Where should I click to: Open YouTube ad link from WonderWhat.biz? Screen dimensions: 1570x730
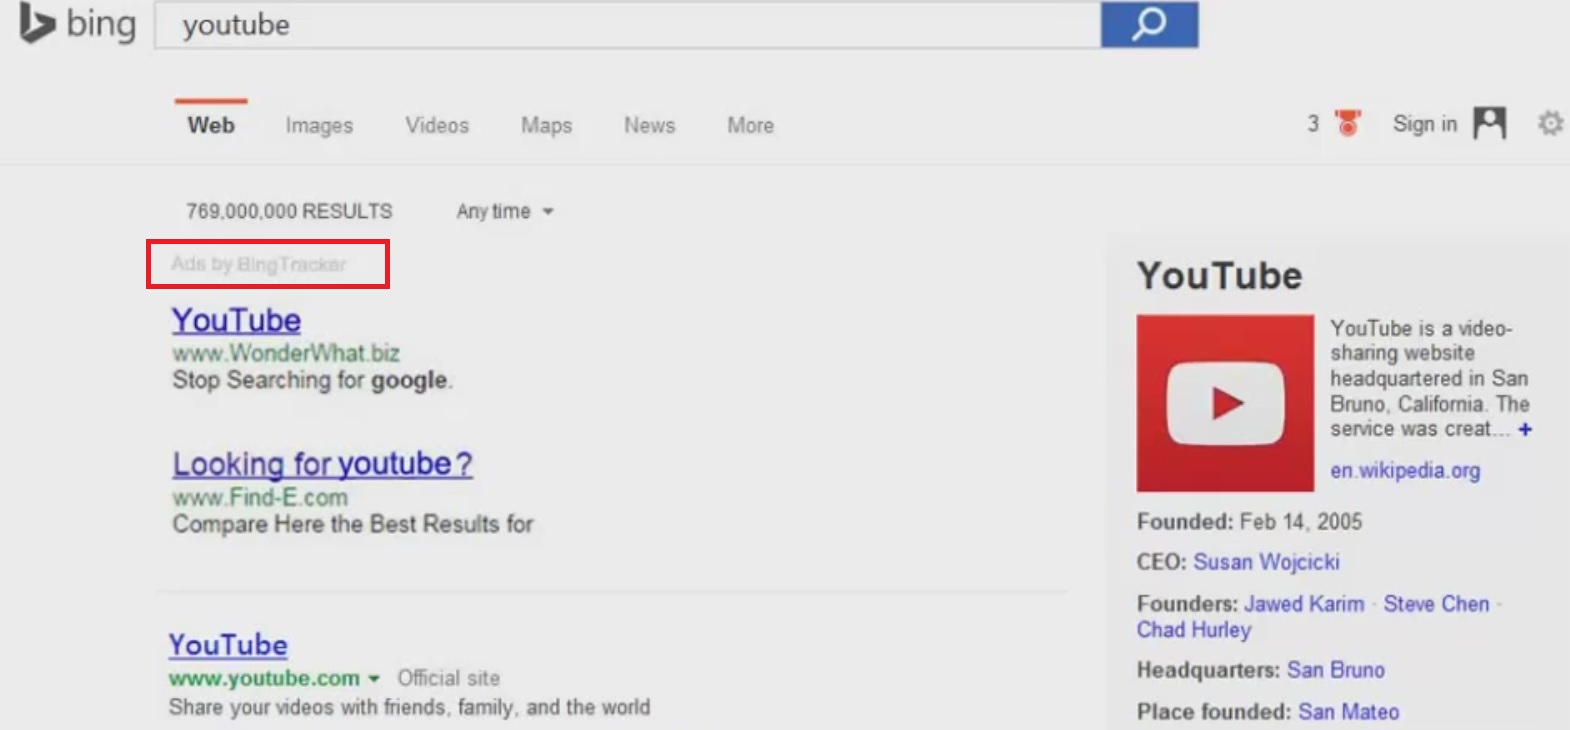coord(236,320)
